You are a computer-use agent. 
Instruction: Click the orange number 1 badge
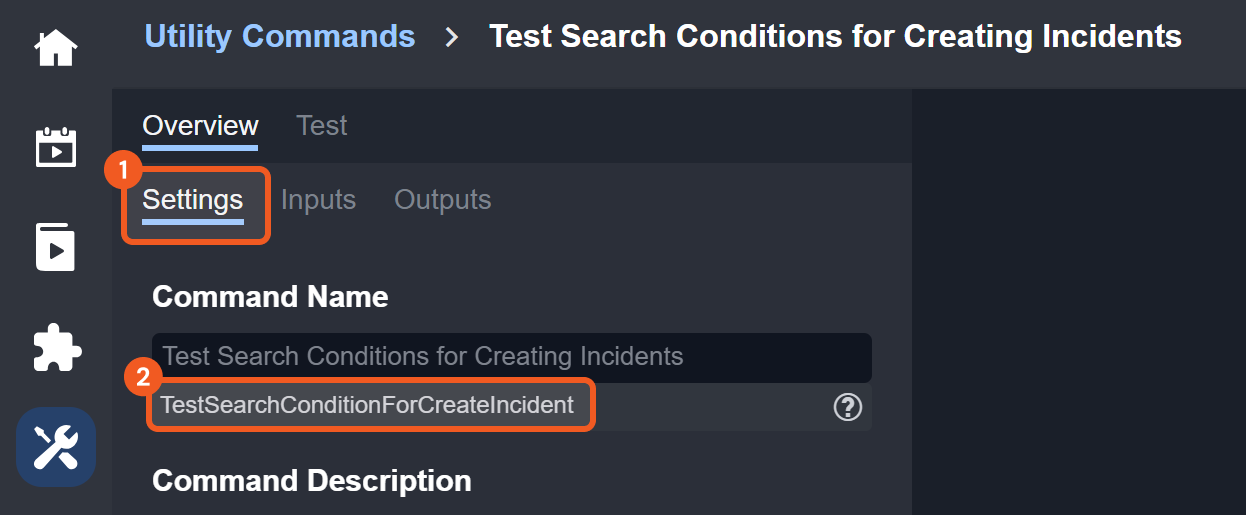click(x=123, y=171)
